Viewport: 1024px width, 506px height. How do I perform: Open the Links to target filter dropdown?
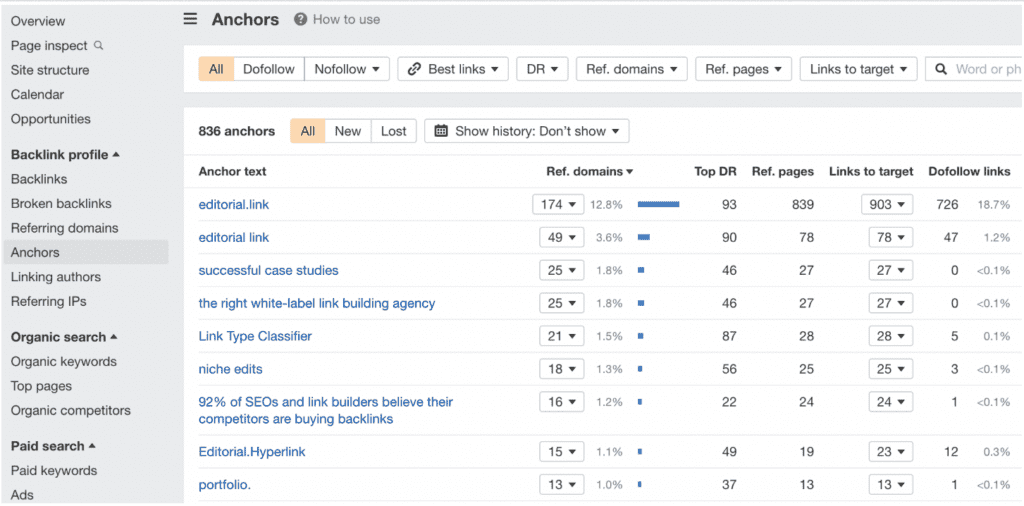(858, 69)
